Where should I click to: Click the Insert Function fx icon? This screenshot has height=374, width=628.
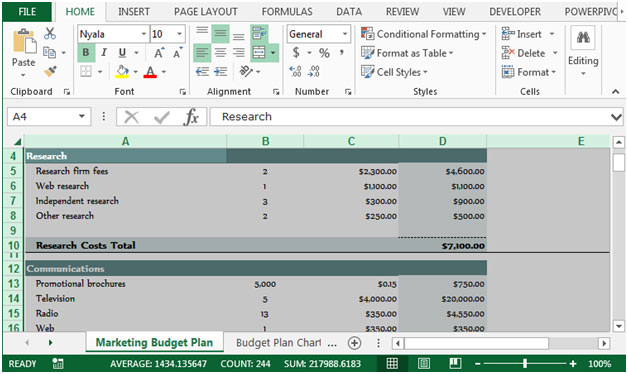(191, 117)
